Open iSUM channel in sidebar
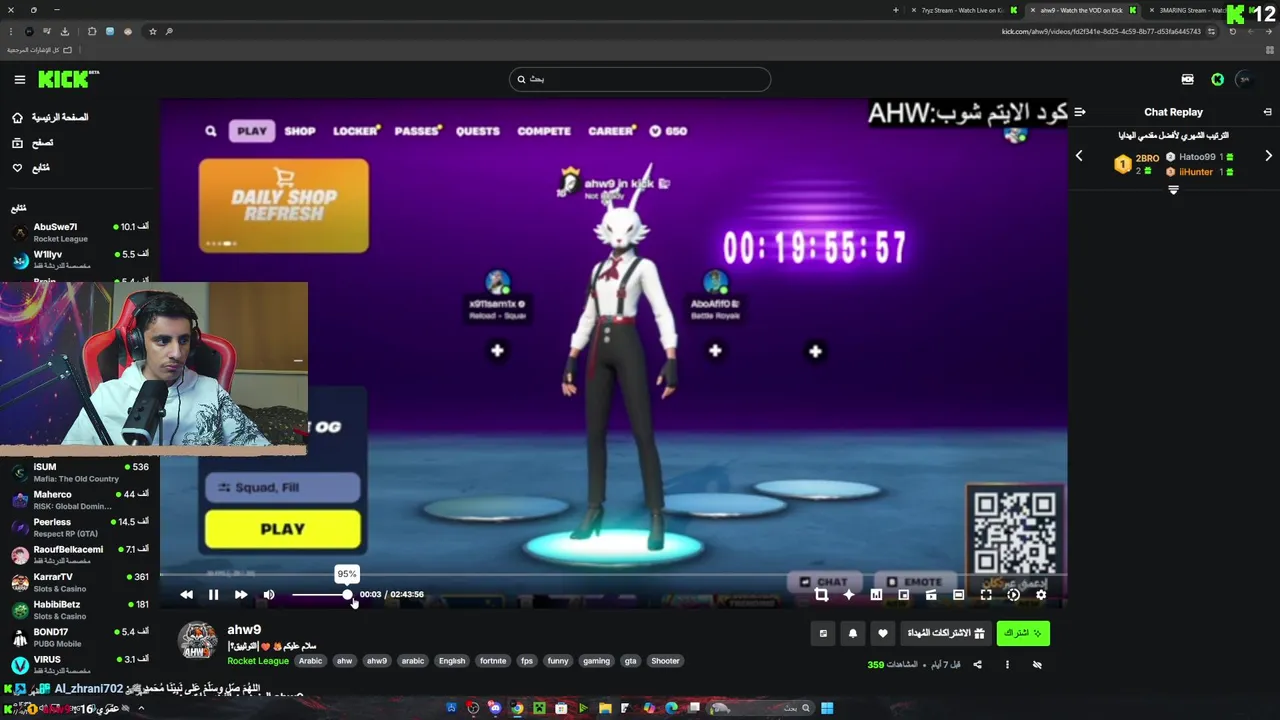1280x720 pixels. coord(80,472)
